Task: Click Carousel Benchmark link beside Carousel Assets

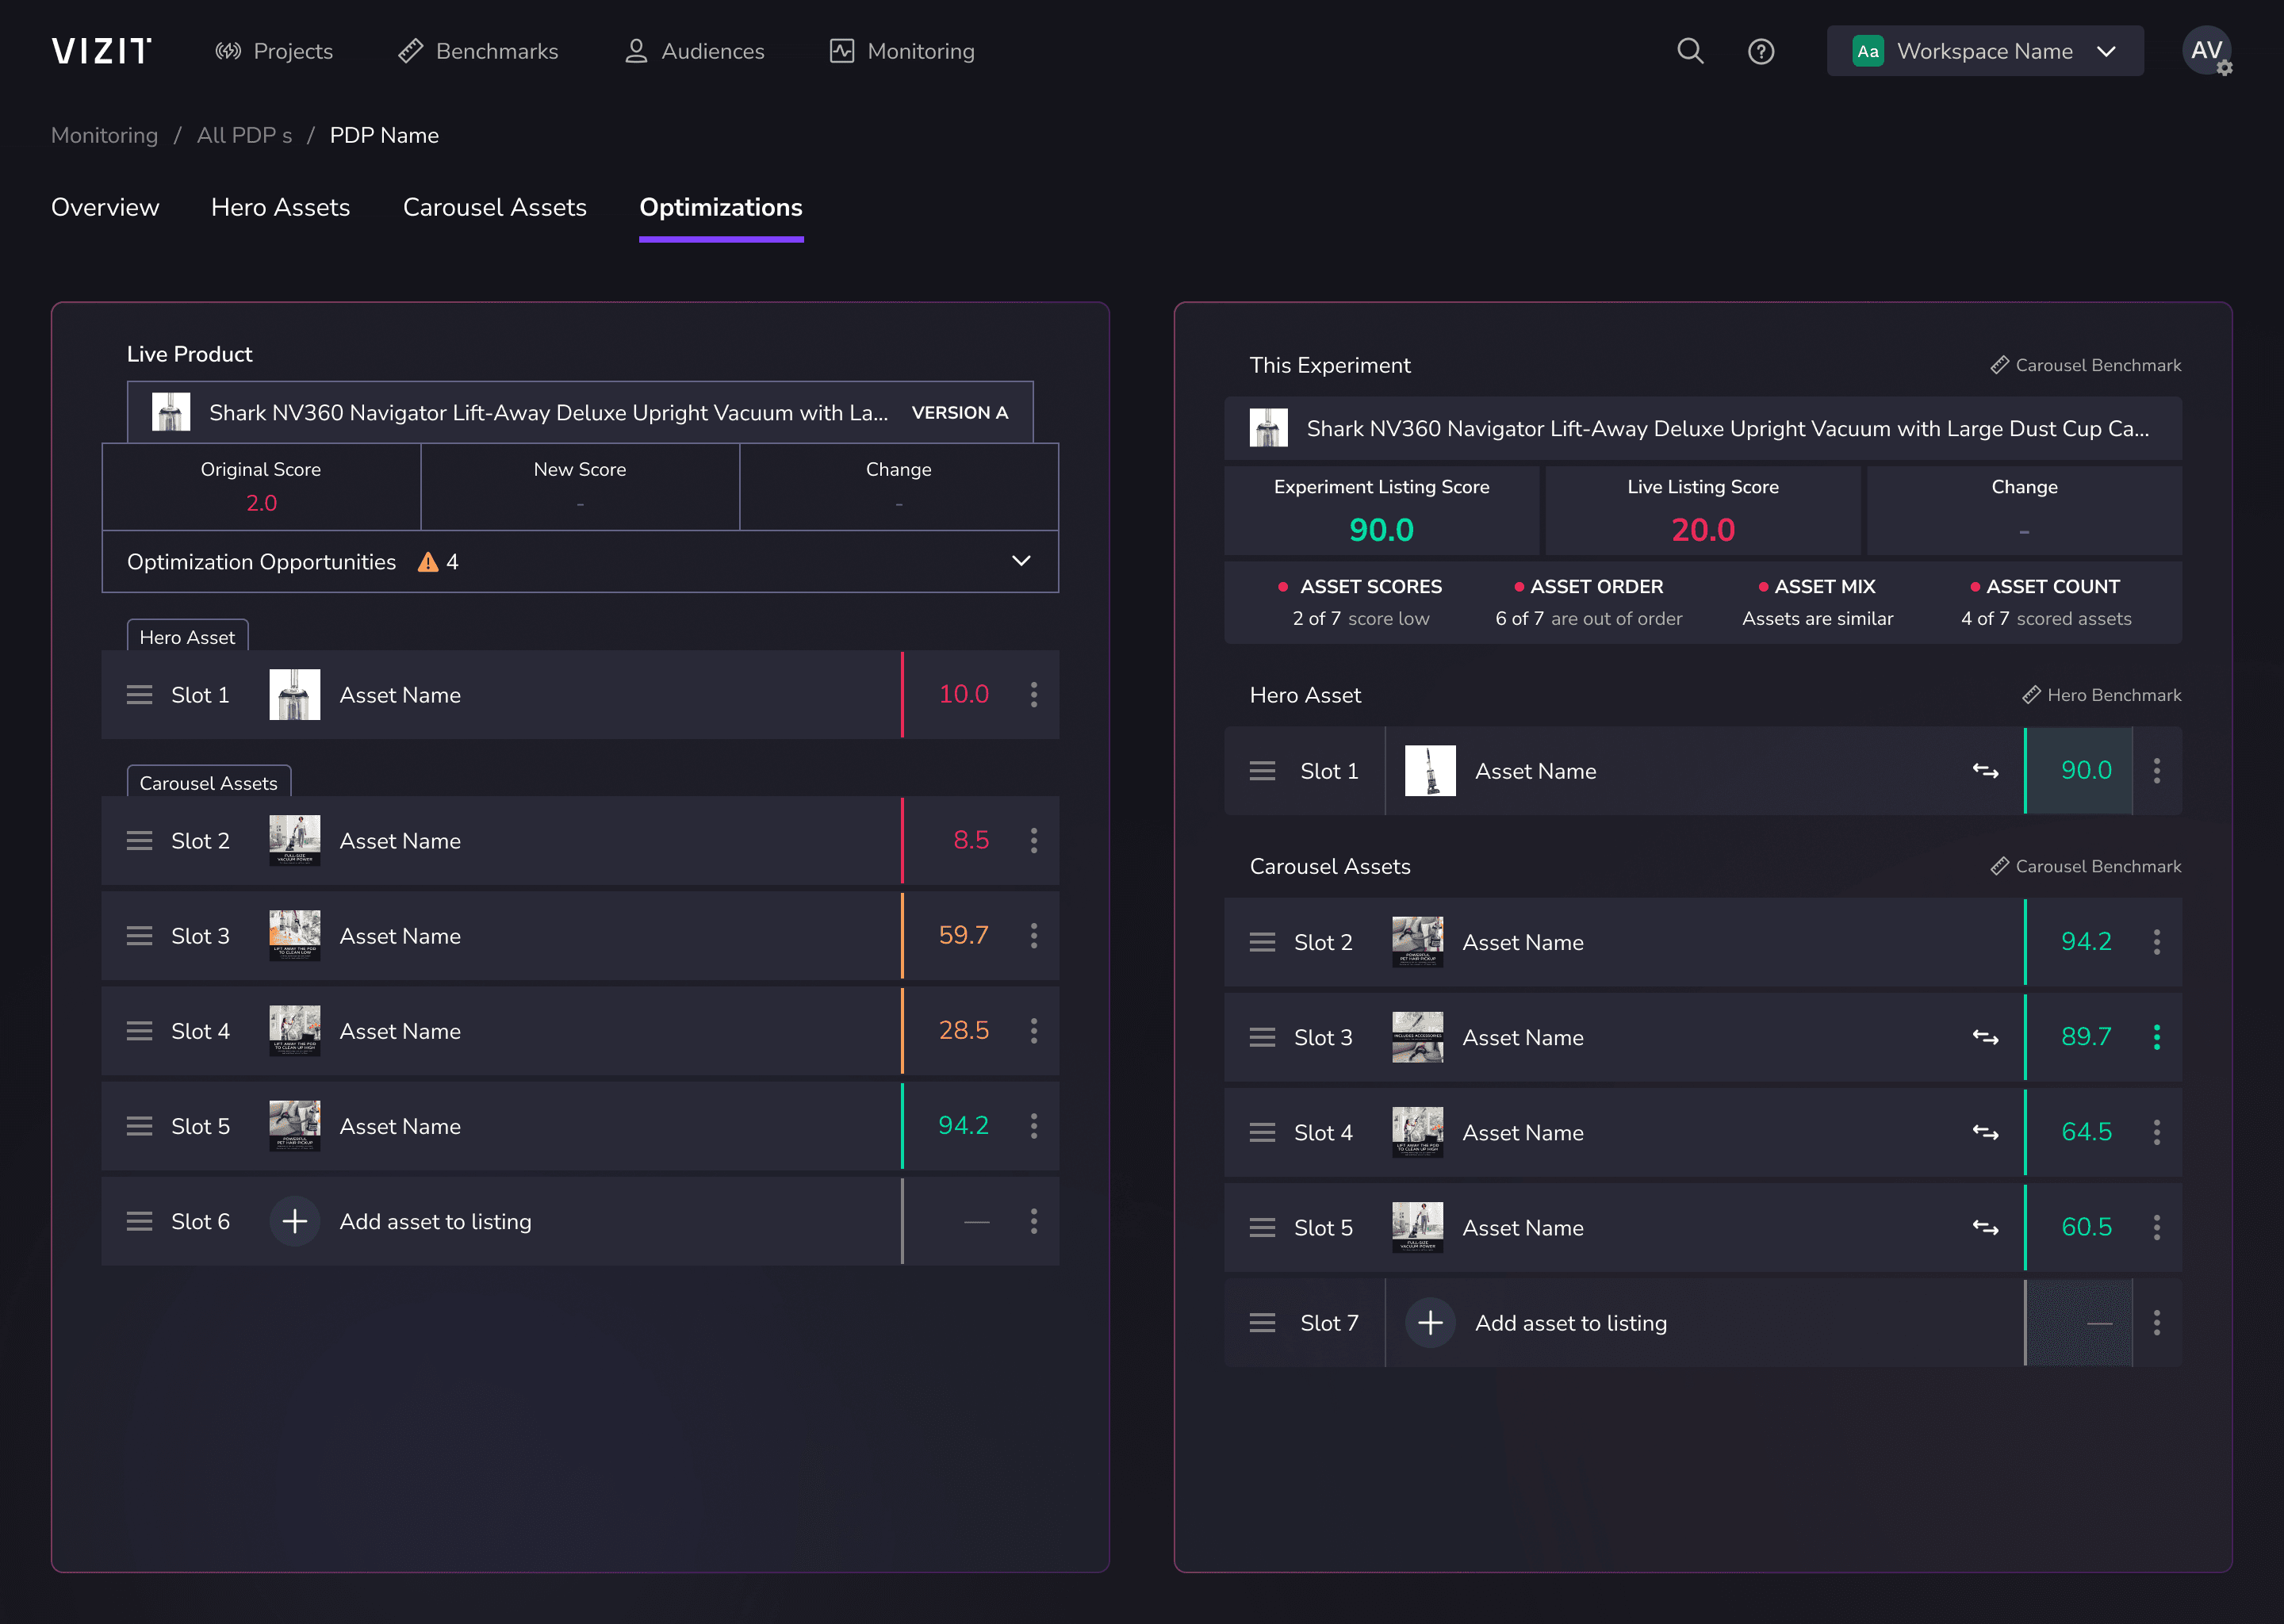Action: tap(2086, 866)
